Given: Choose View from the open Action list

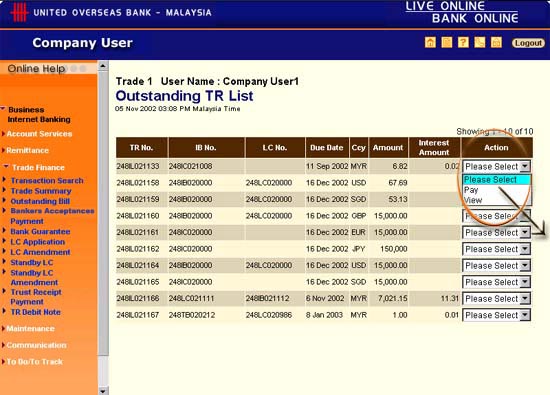Looking at the screenshot, I should pos(473,200).
